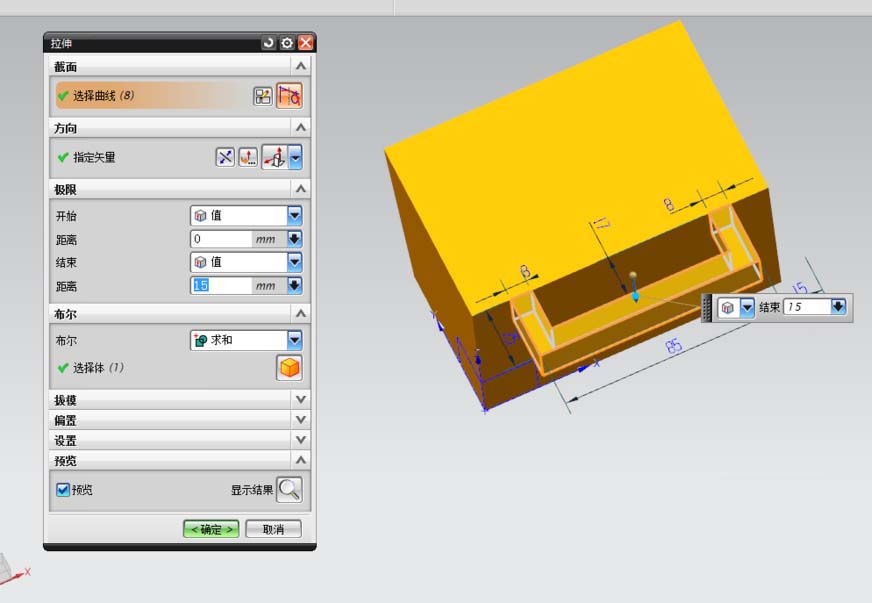This screenshot has height=603, width=872.
Task: Expand the 拔模 section
Action: (x=299, y=399)
